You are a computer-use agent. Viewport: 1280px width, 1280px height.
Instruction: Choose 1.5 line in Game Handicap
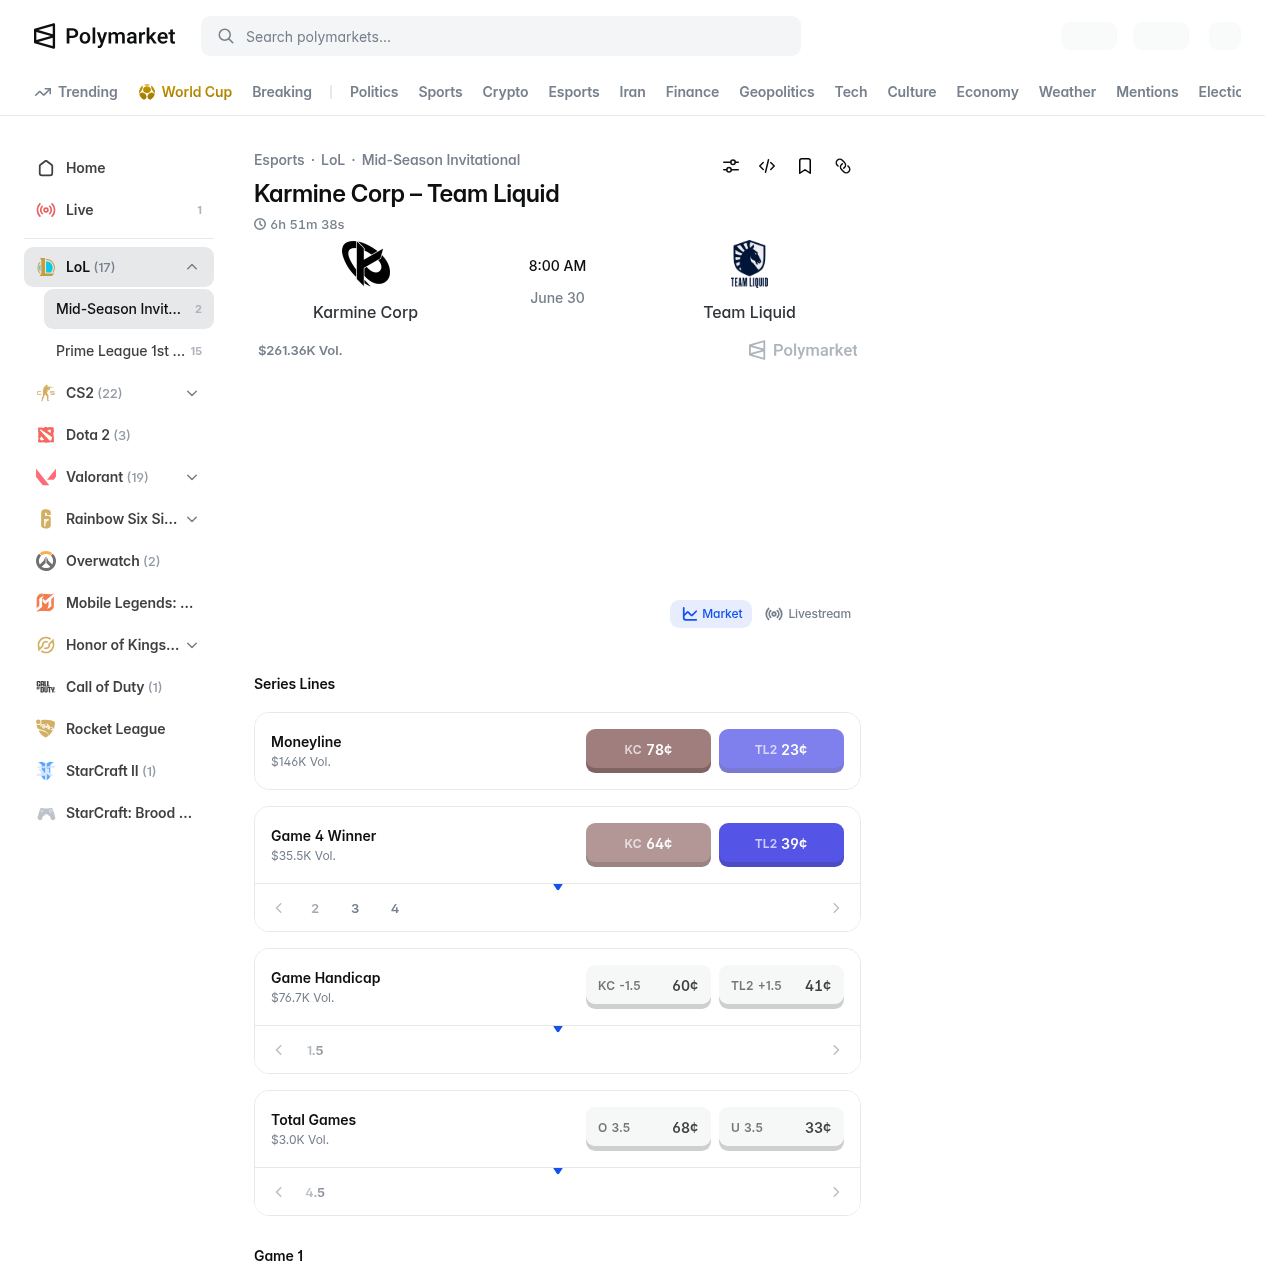coord(315,1050)
